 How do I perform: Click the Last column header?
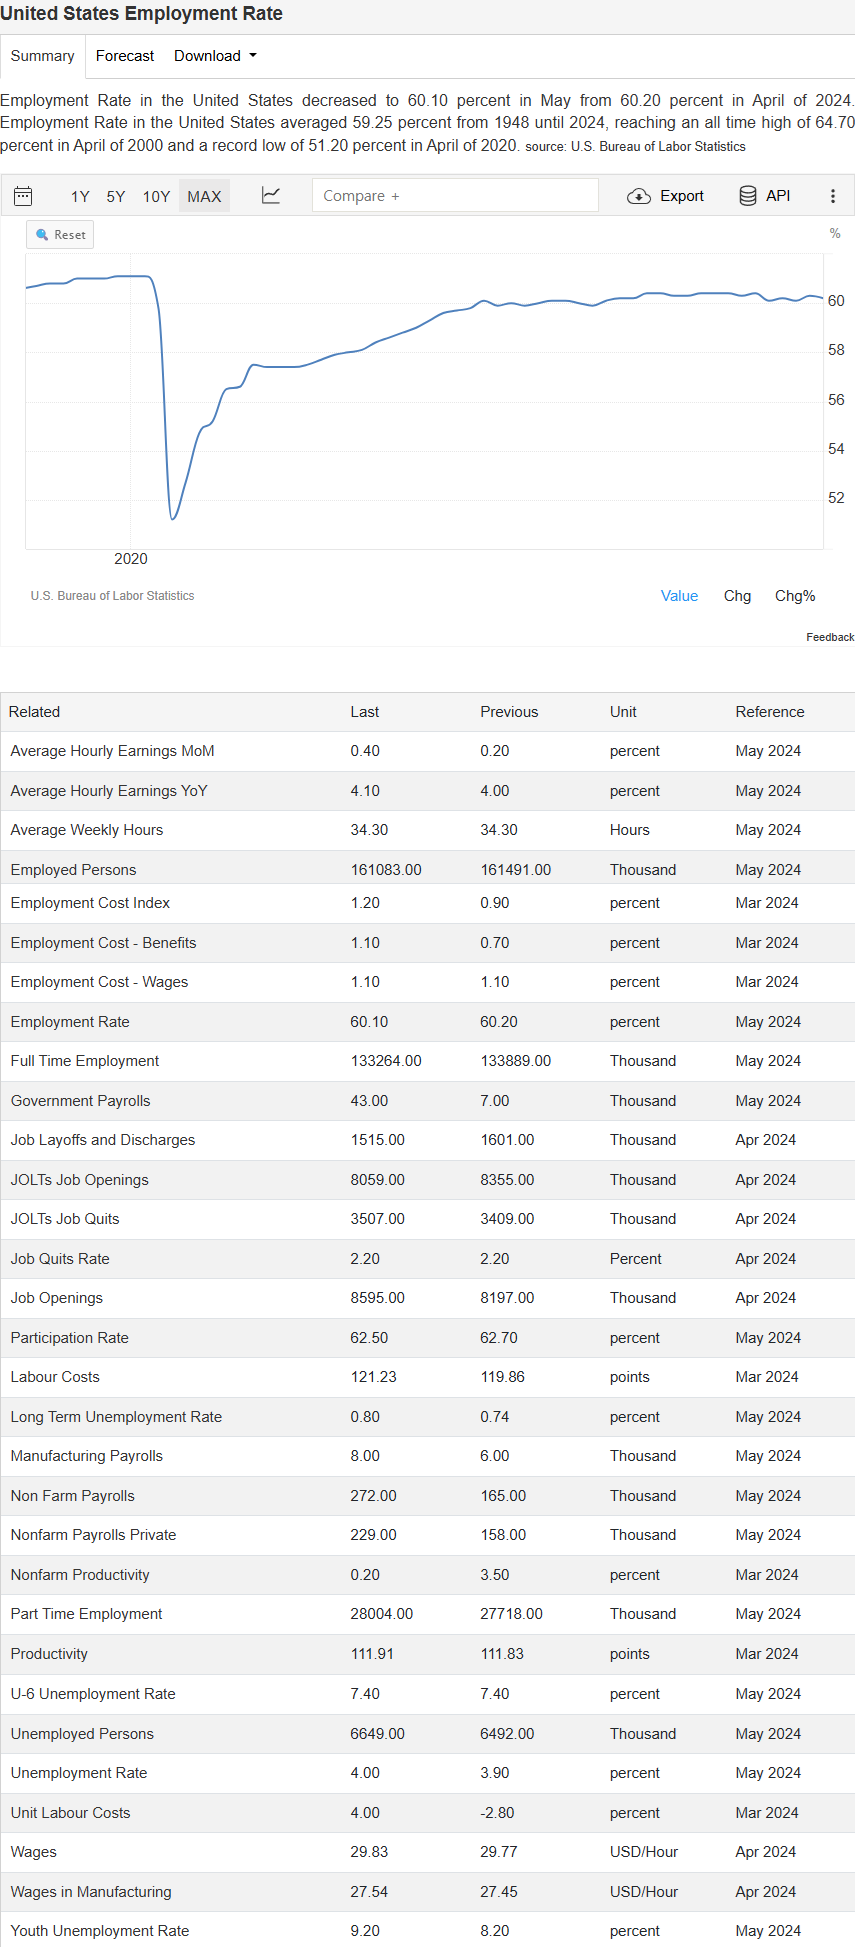(365, 712)
